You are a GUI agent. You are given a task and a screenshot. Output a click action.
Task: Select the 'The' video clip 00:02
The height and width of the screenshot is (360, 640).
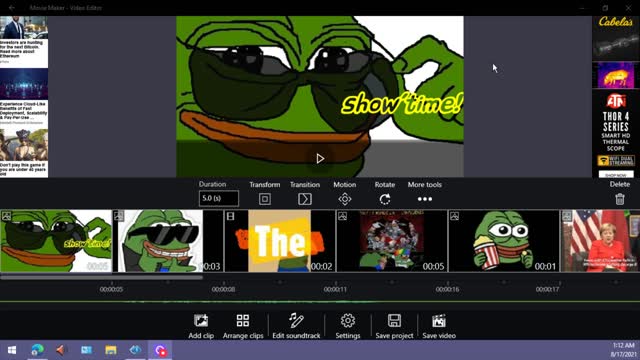(280, 241)
